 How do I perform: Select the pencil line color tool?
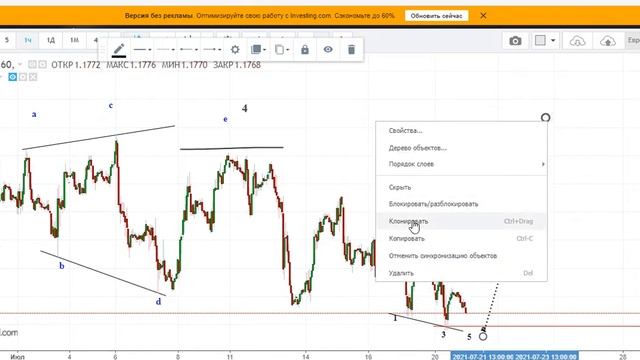(119, 50)
